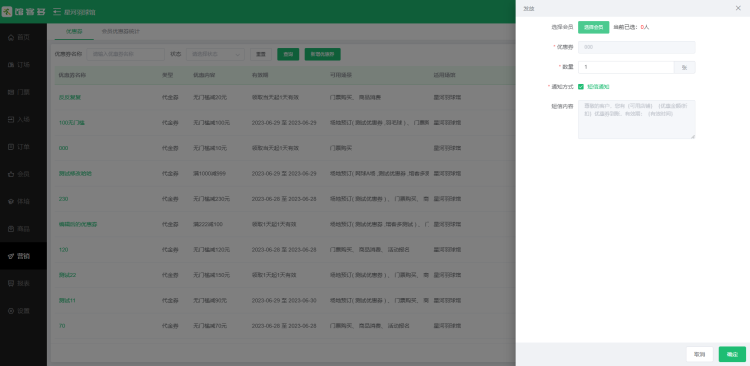Image resolution: width=750 pixels, height=366 pixels.
Task: Click the cell 满222减100
Action: click(x=208, y=224)
